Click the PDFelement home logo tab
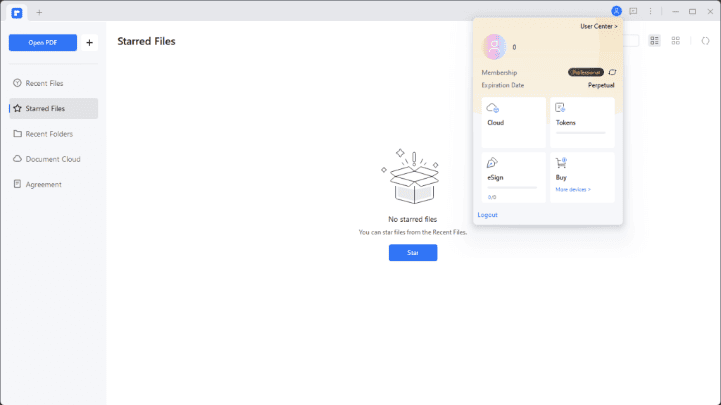 point(17,13)
